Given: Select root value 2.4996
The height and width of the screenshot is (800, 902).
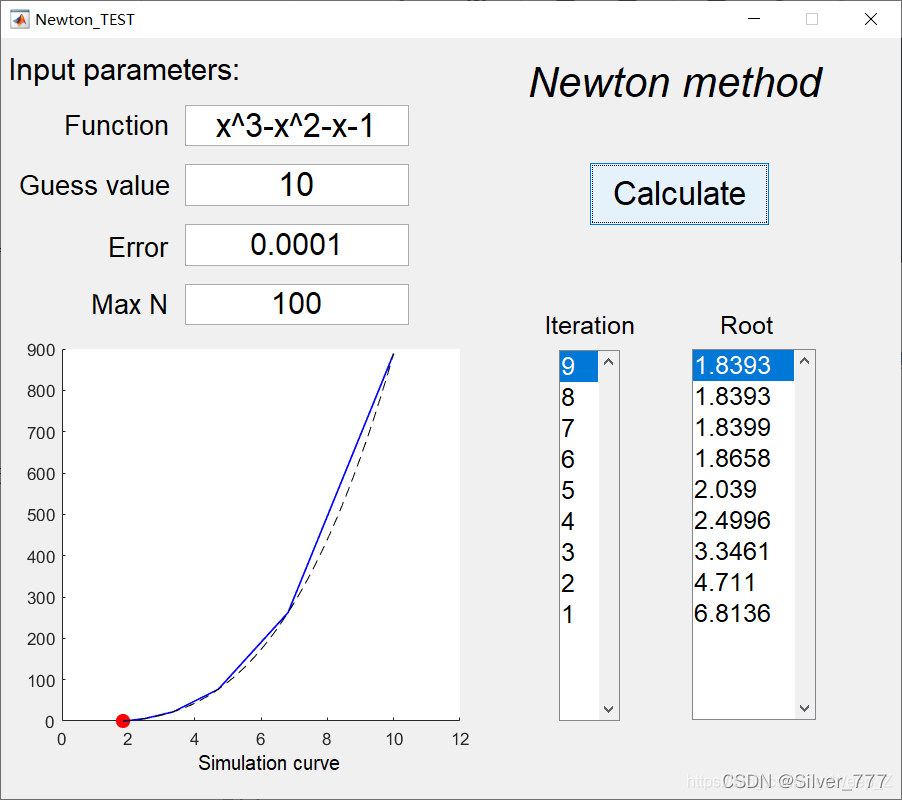Looking at the screenshot, I should (x=743, y=521).
